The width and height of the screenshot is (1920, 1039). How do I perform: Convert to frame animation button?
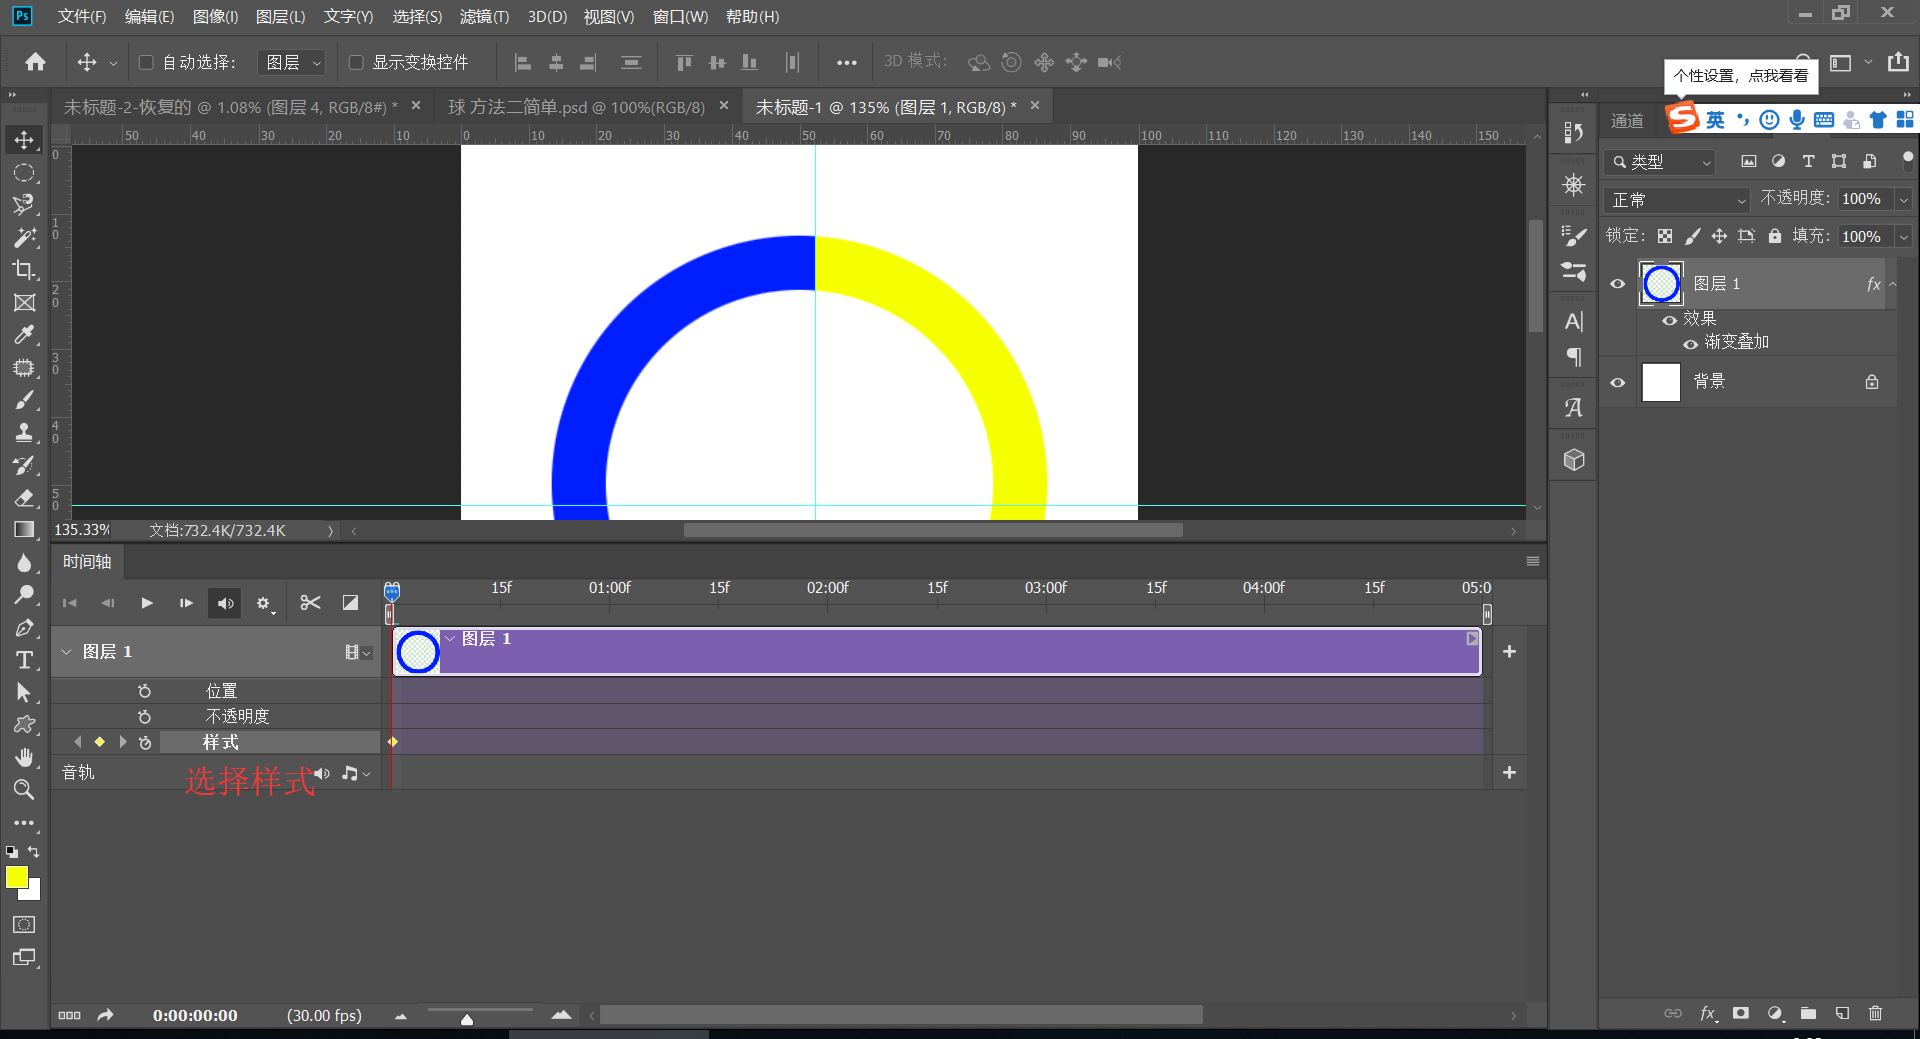coord(69,1015)
